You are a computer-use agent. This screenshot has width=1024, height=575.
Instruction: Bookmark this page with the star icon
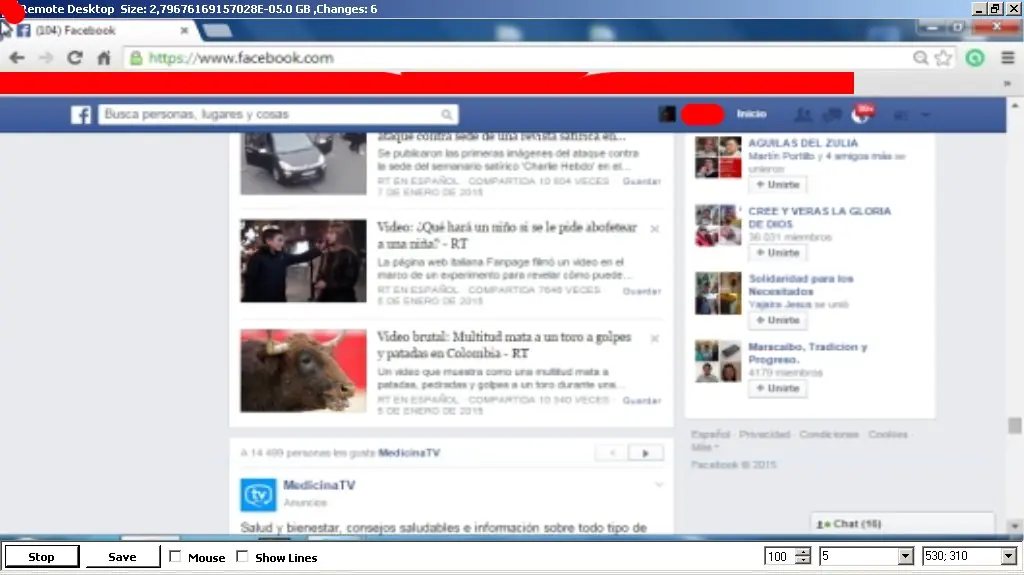pyautogui.click(x=943, y=58)
